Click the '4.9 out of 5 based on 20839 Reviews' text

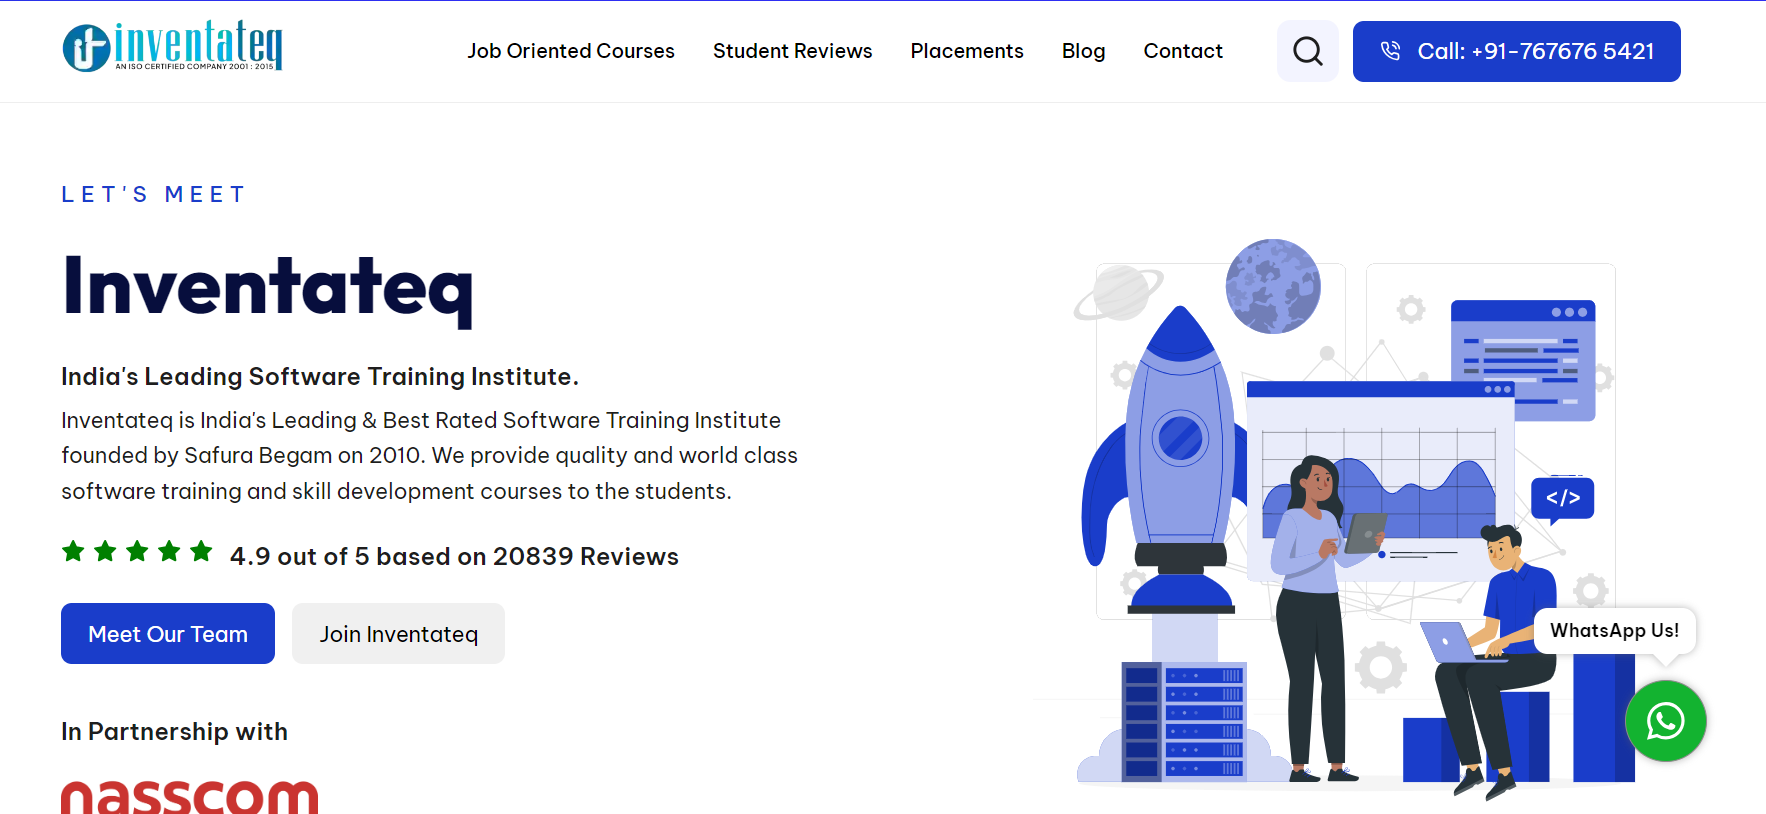pyautogui.click(x=454, y=556)
